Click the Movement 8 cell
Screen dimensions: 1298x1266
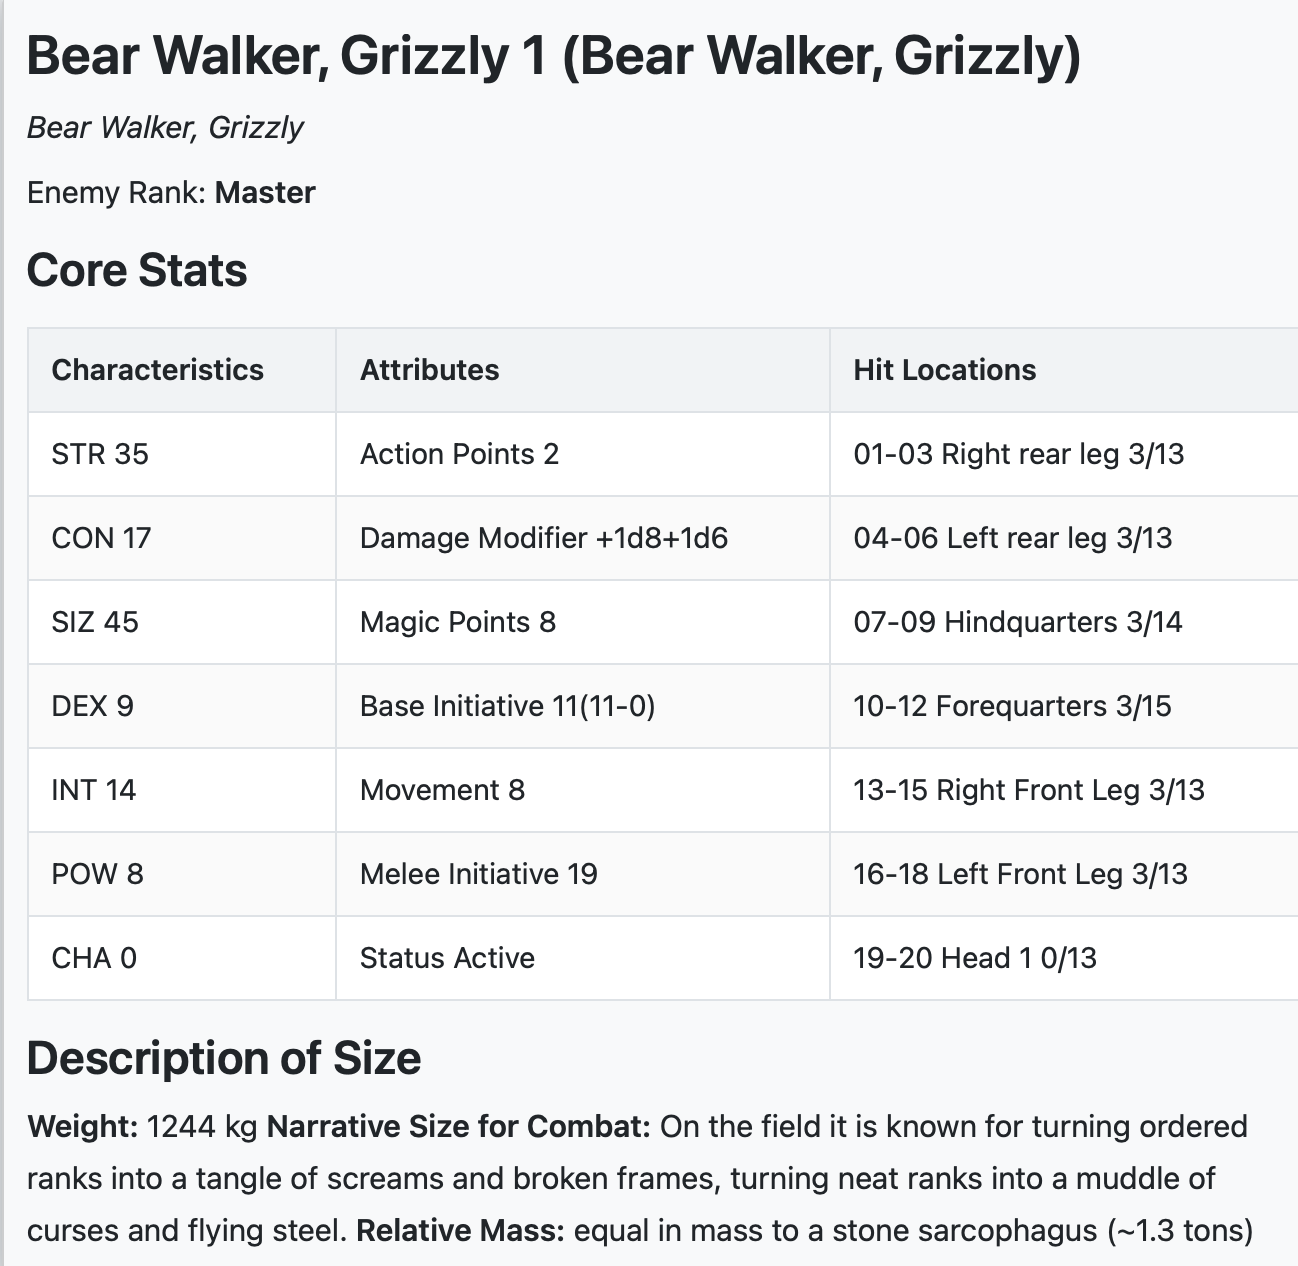coord(442,790)
